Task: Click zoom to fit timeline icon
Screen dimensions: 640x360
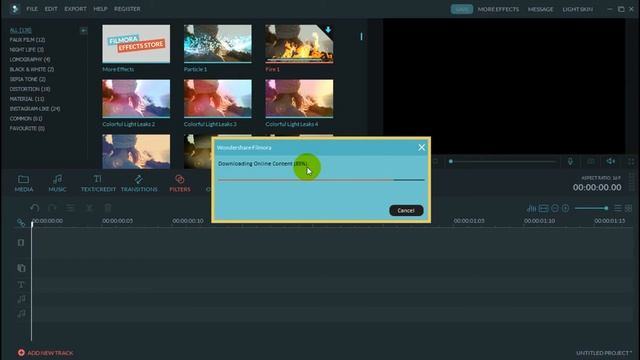Action: tap(543, 209)
